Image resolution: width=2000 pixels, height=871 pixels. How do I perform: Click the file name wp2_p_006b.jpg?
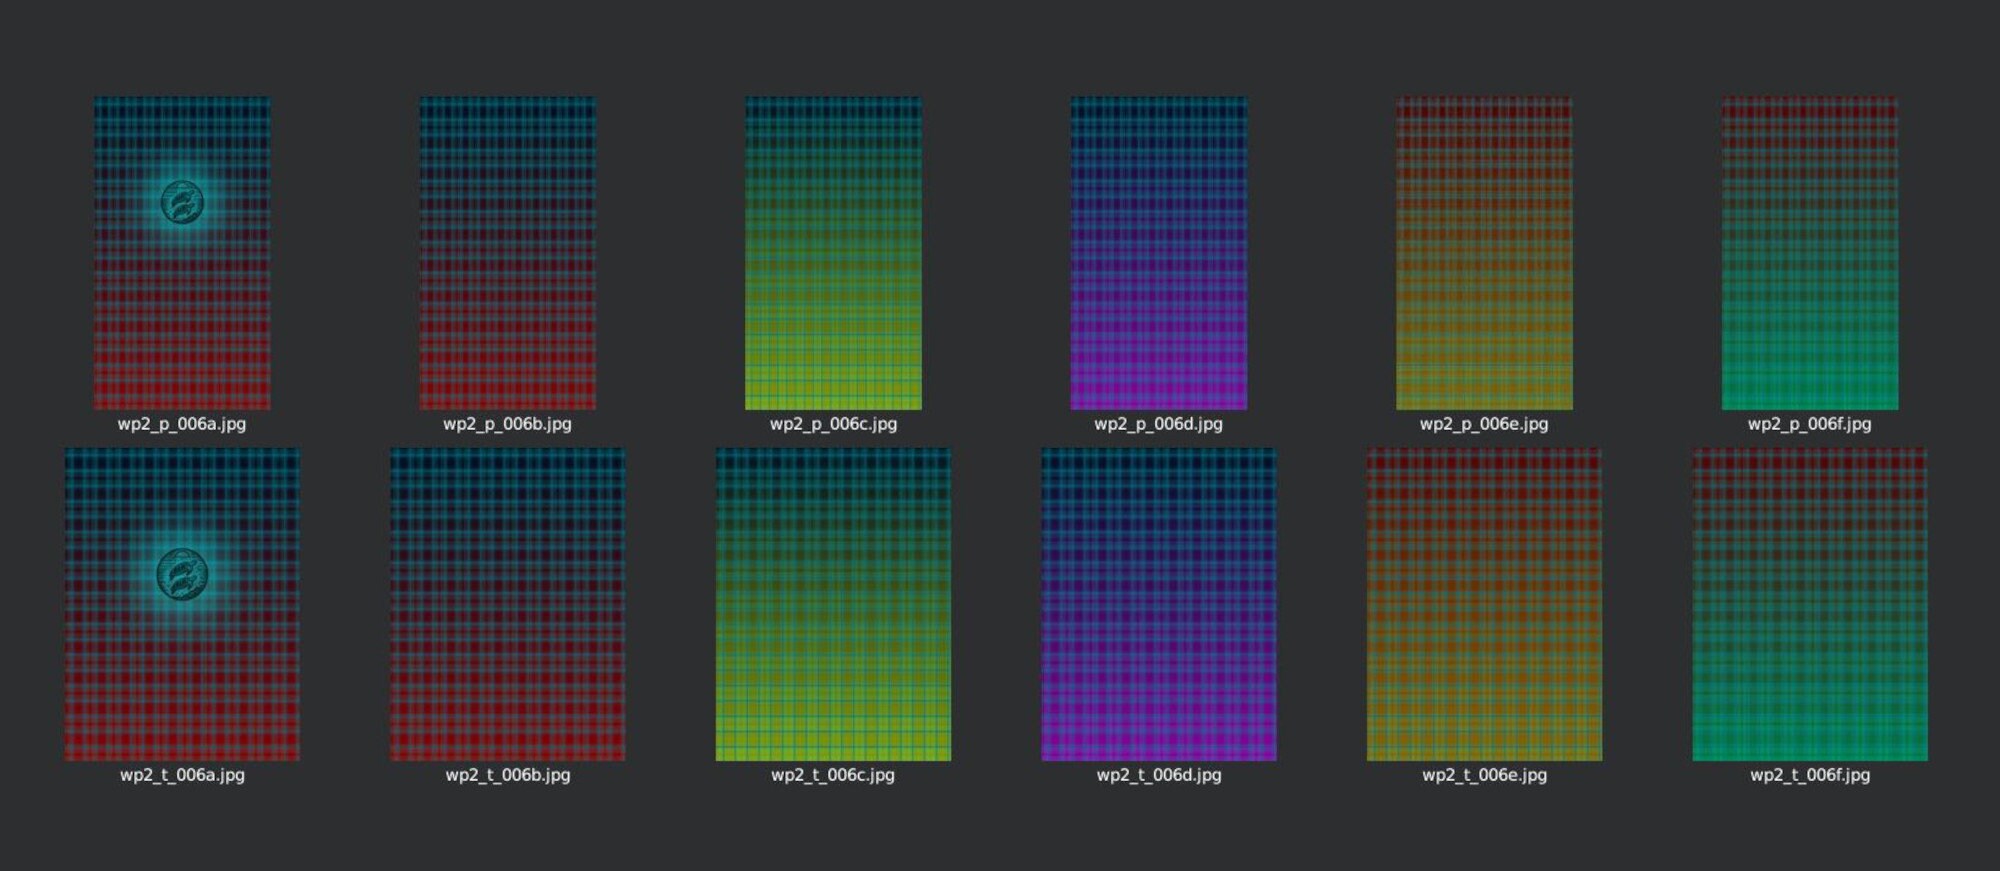point(508,424)
